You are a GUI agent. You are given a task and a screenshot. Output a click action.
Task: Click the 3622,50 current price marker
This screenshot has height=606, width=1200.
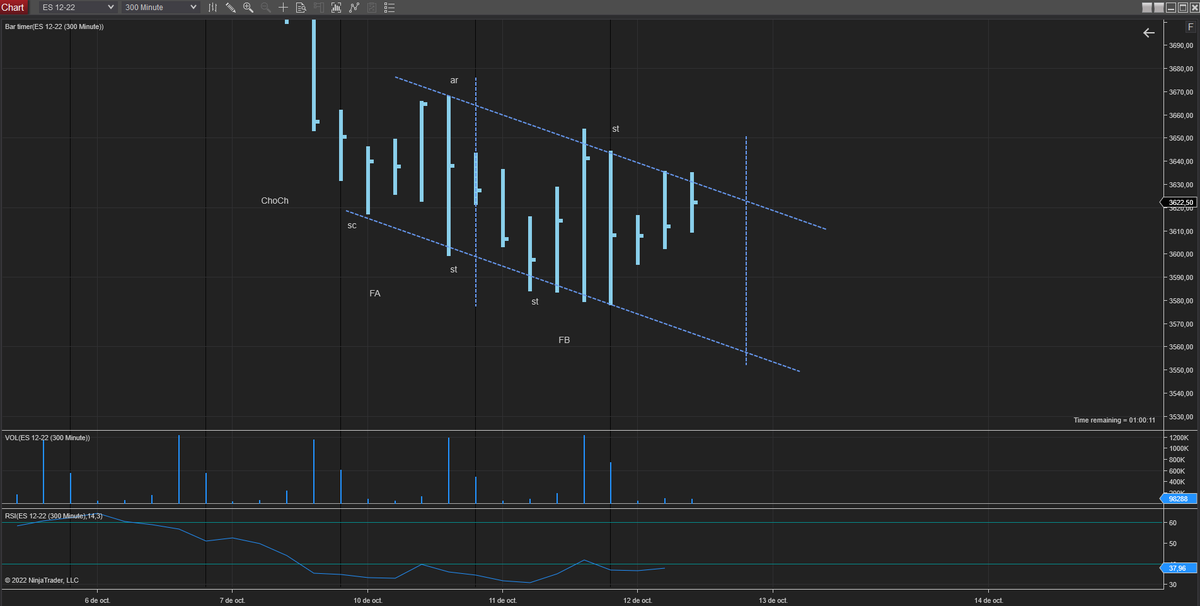pos(1179,203)
